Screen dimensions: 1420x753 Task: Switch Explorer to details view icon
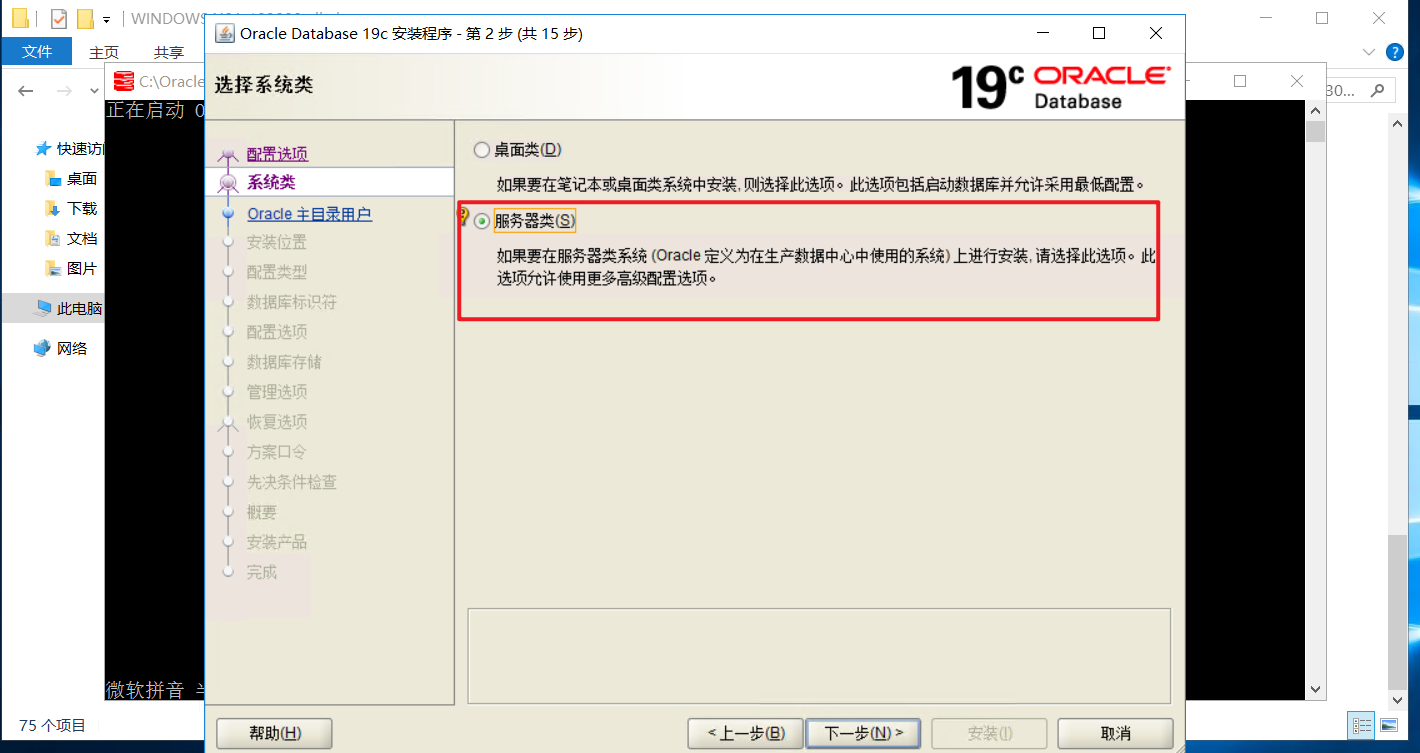coord(1362,726)
